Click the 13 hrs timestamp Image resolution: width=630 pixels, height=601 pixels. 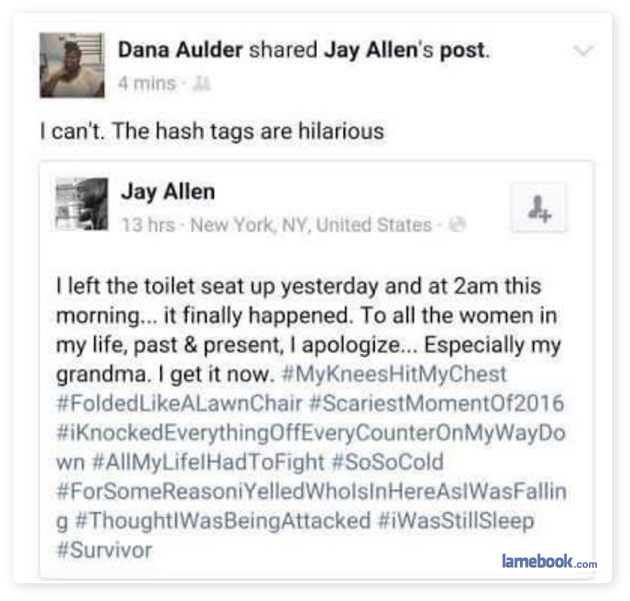(148, 225)
